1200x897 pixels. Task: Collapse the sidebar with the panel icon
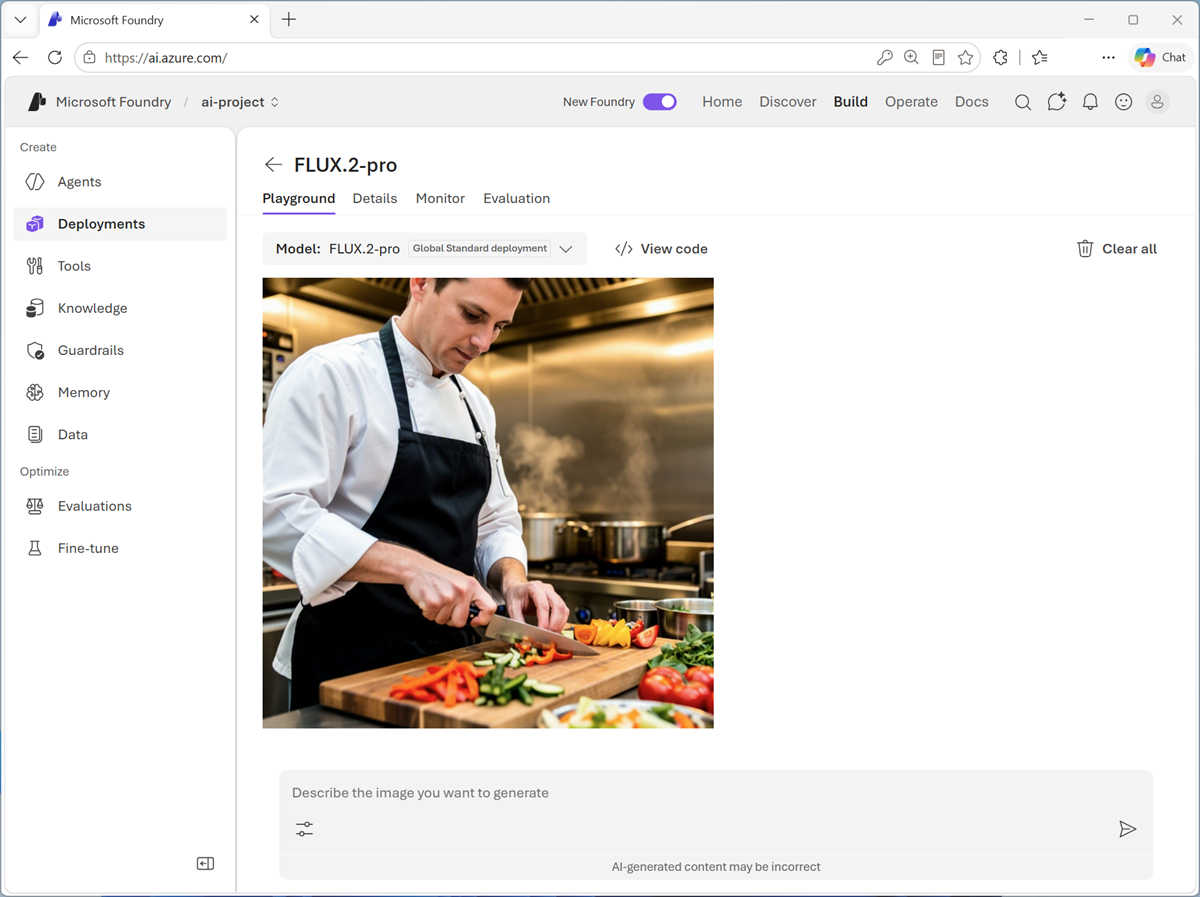click(205, 864)
